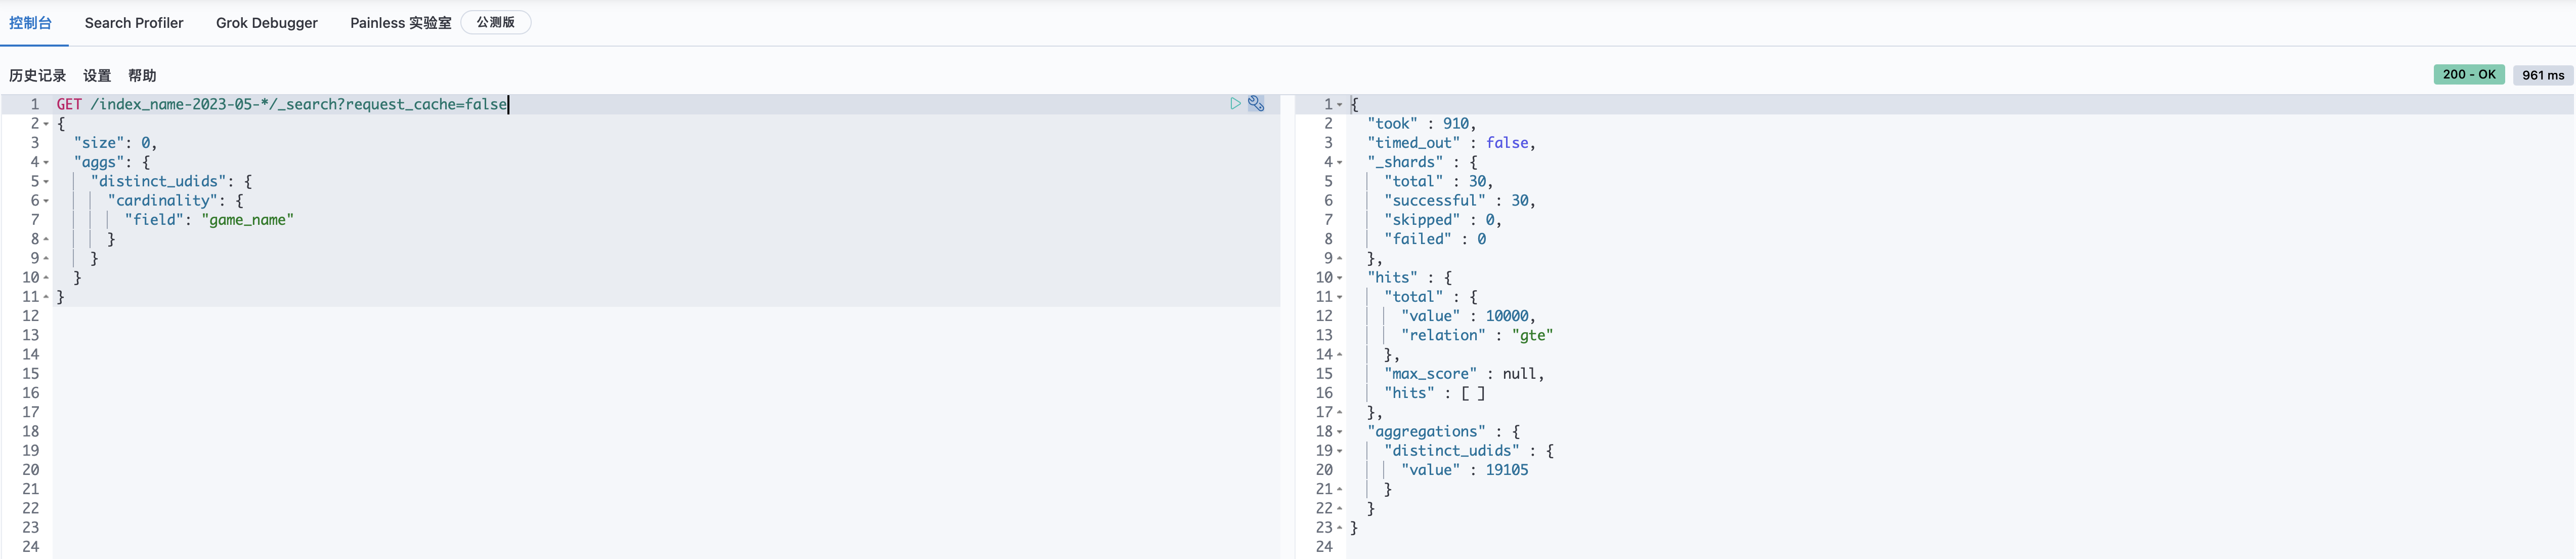Viewport: 2576px width, 559px height.
Task: Collapse _shards block at output line 4
Action: pos(1340,162)
